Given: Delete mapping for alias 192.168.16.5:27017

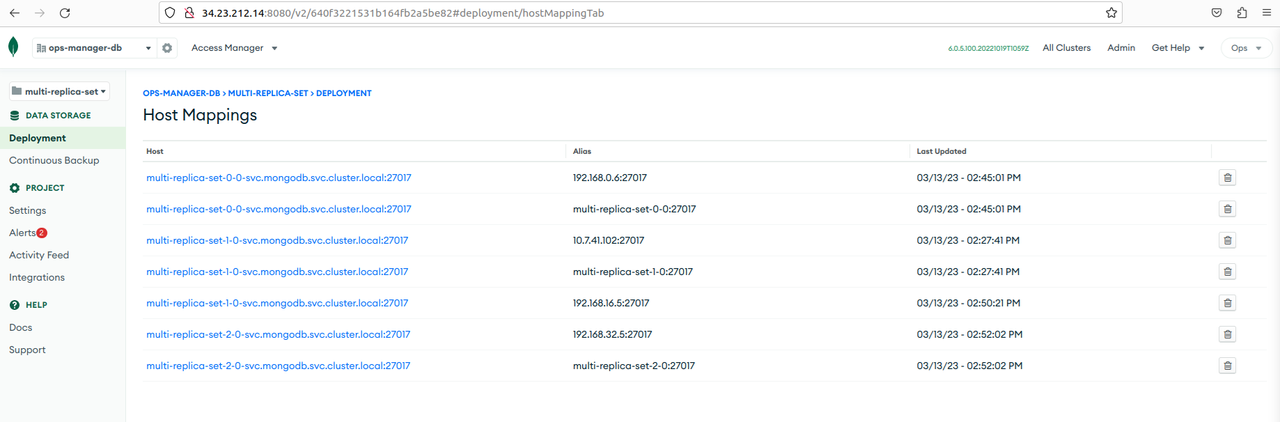Looking at the screenshot, I should (x=1227, y=303).
